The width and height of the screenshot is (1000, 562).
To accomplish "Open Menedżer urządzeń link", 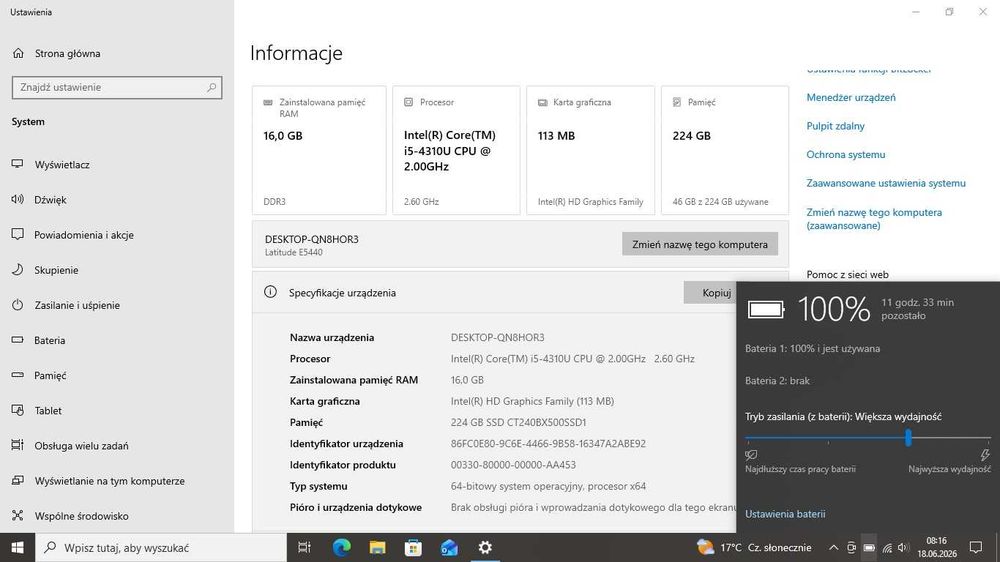I will [x=851, y=98].
